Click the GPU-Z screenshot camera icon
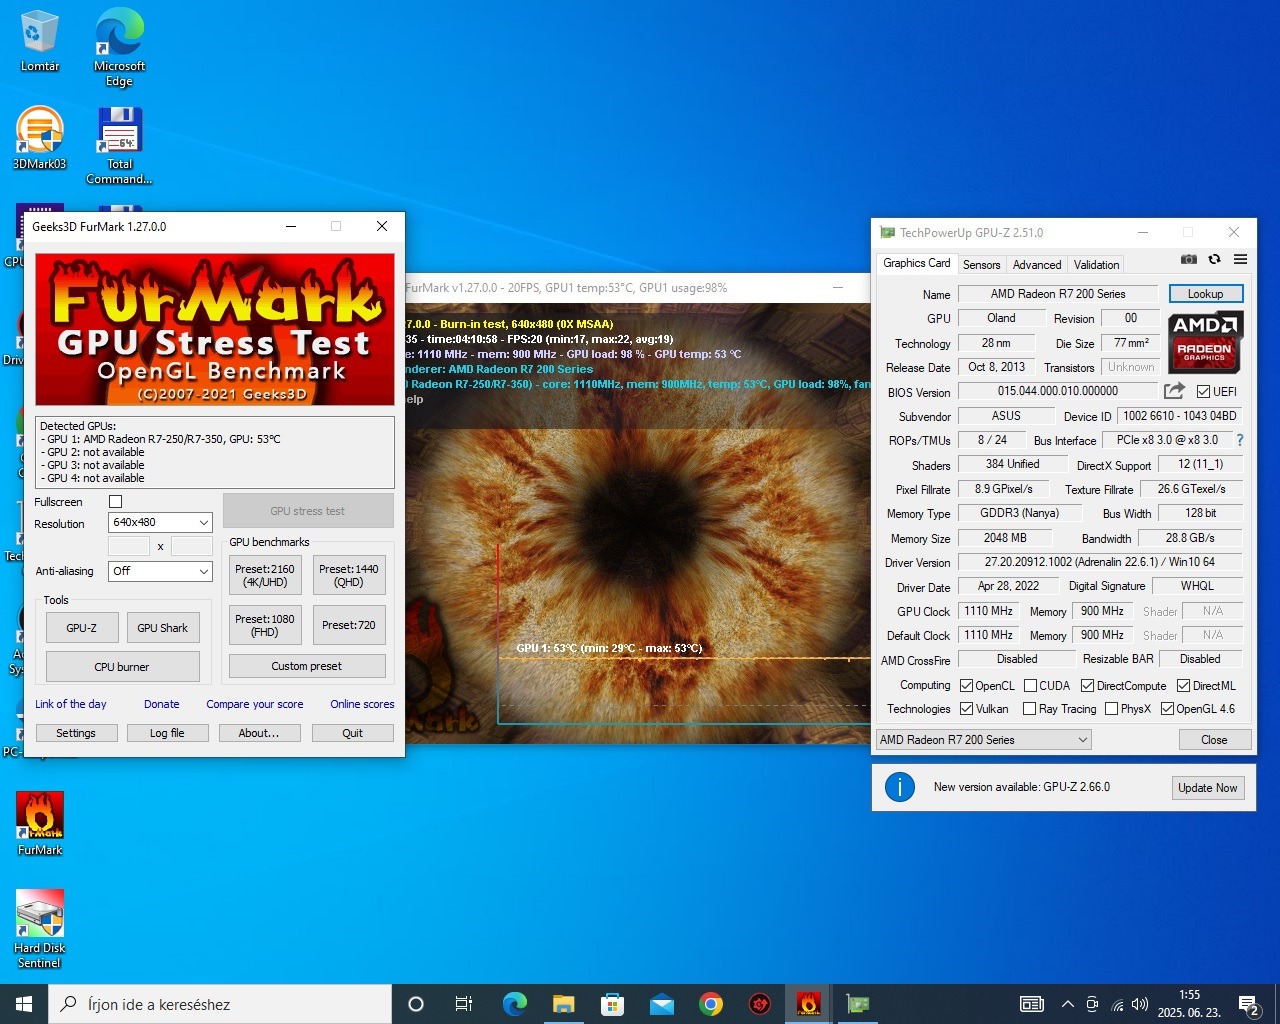 click(1188, 260)
